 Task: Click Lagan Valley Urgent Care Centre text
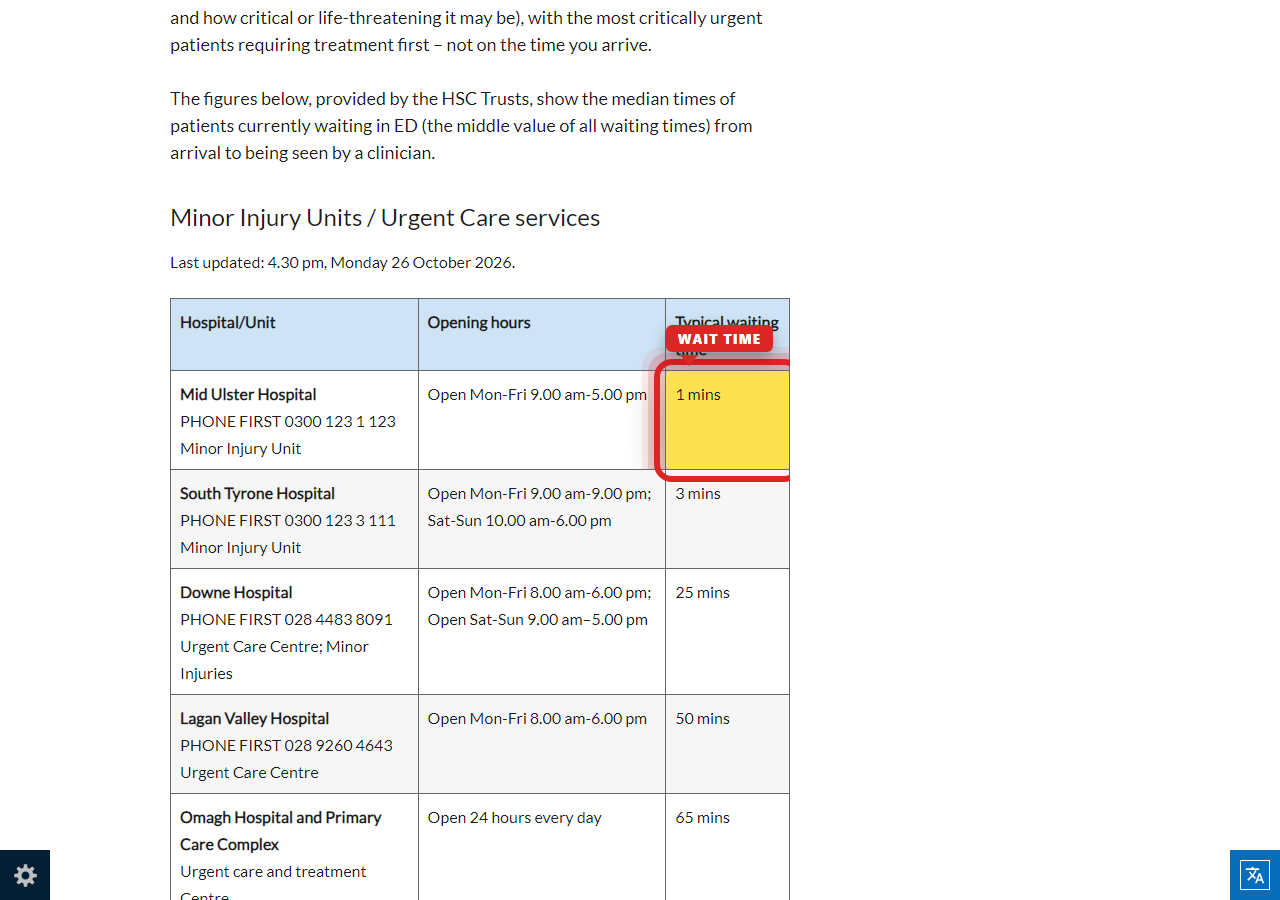(249, 772)
